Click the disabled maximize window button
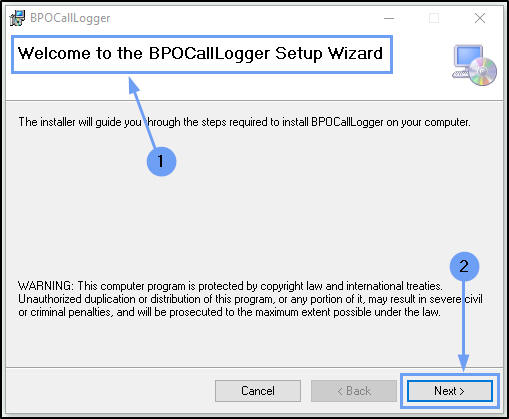 [x=434, y=18]
